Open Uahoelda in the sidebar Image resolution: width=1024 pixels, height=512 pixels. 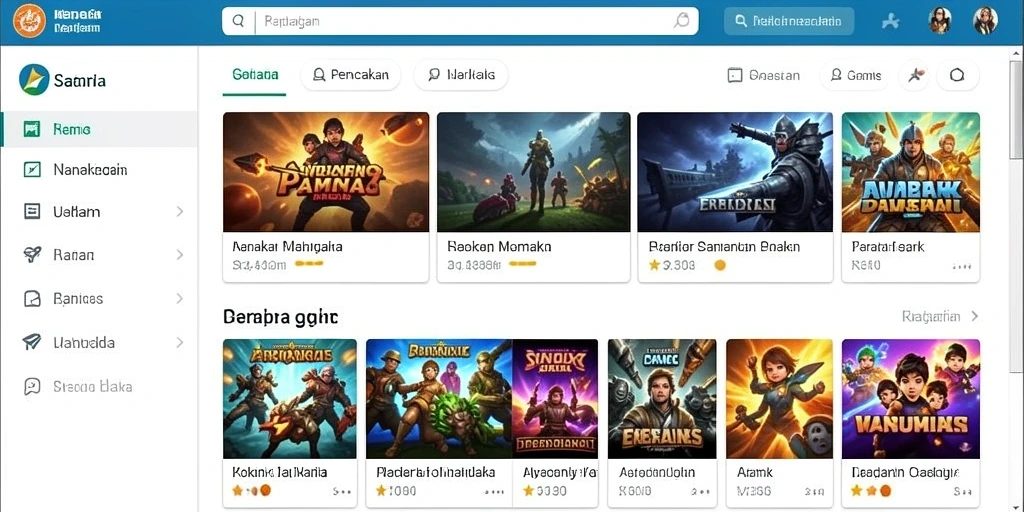click(x=99, y=342)
